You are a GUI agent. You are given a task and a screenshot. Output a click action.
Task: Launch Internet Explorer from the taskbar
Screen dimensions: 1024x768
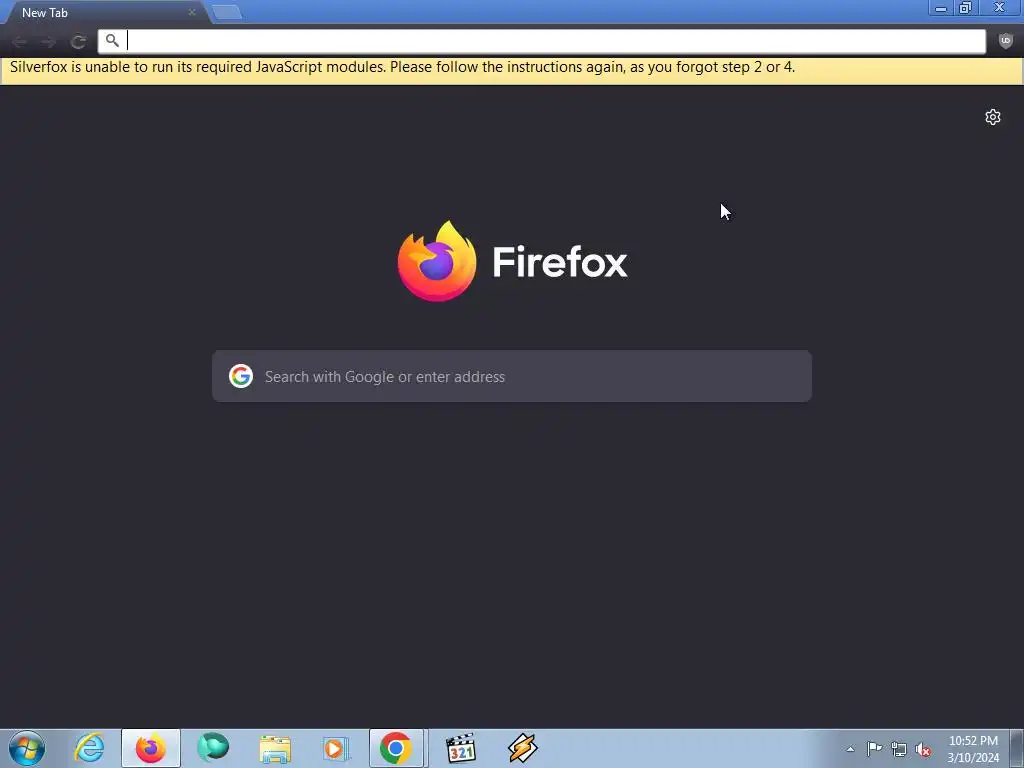point(89,748)
